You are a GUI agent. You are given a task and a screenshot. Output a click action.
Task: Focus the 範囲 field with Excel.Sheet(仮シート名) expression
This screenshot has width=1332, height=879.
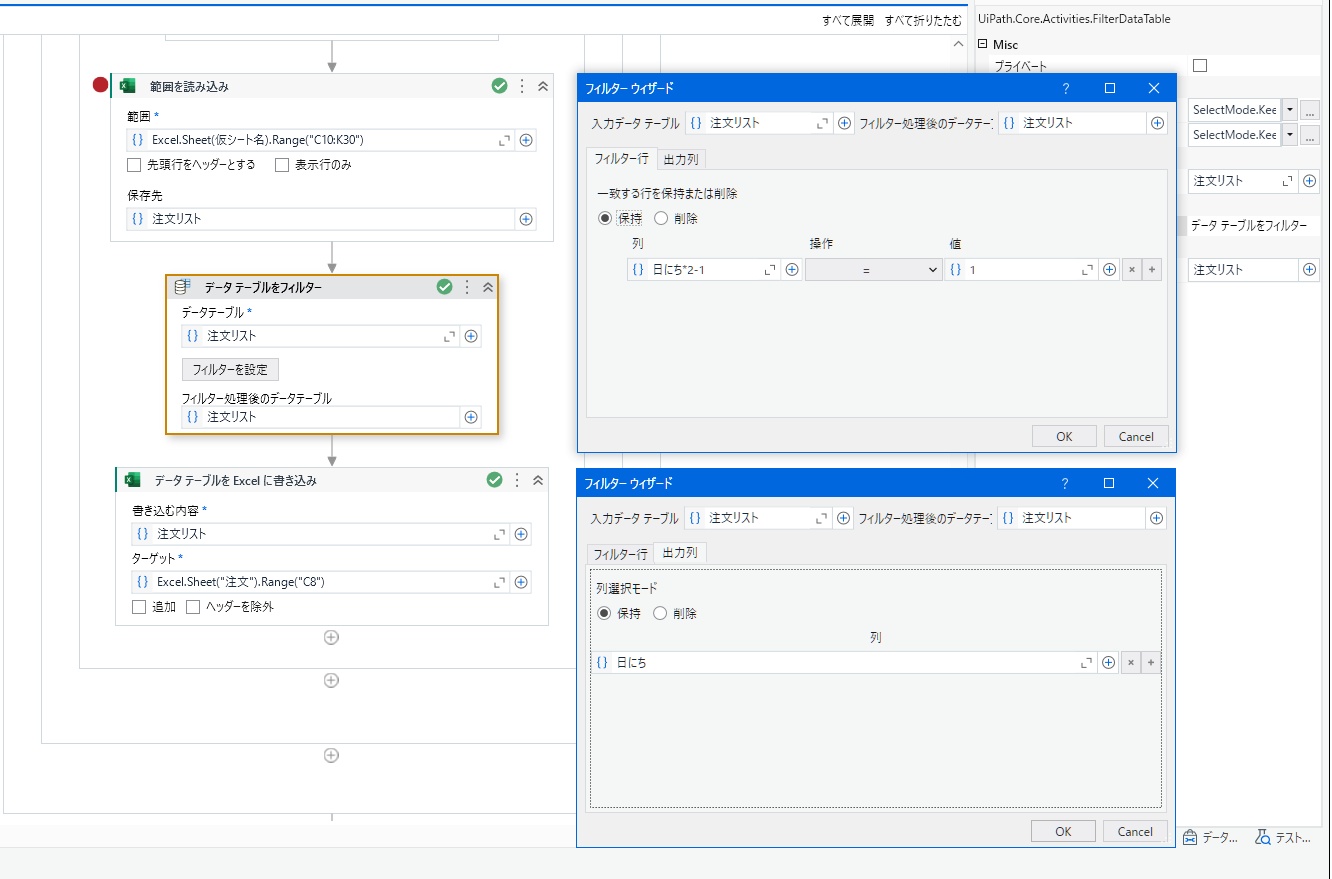tap(321, 140)
